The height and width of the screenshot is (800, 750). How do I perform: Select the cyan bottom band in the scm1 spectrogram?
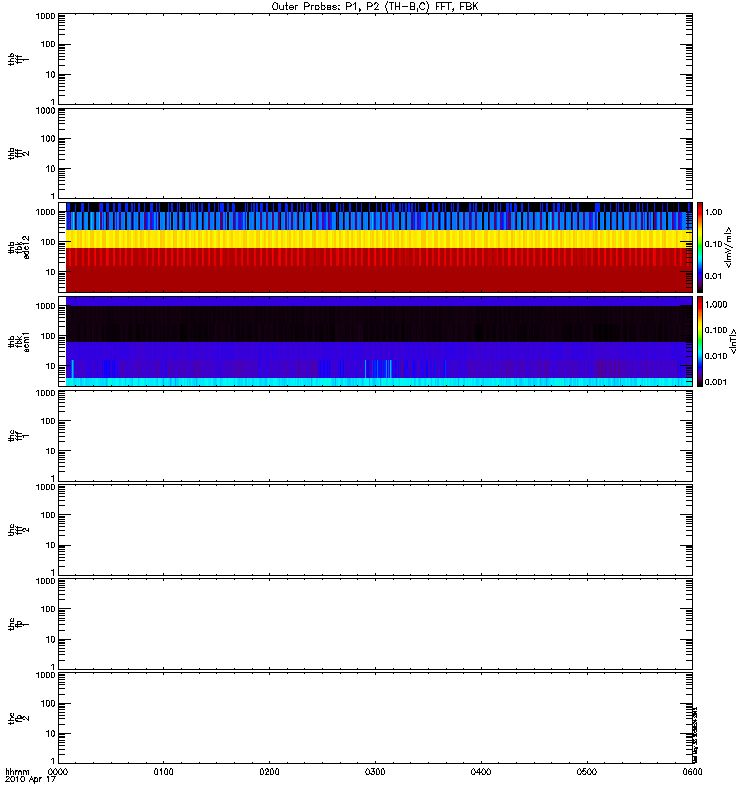point(379,382)
